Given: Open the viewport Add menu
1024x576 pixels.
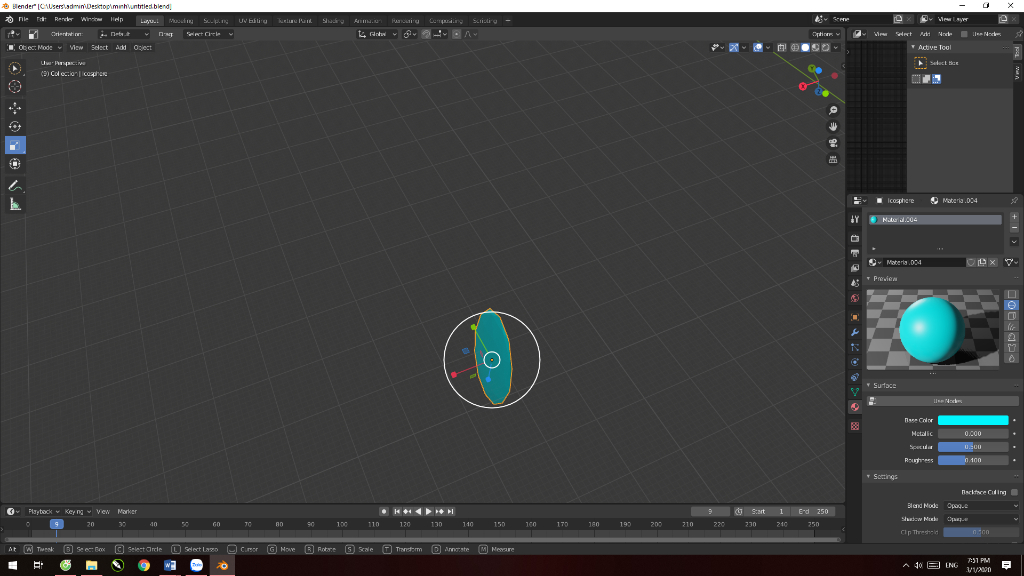Looking at the screenshot, I should 121,48.
